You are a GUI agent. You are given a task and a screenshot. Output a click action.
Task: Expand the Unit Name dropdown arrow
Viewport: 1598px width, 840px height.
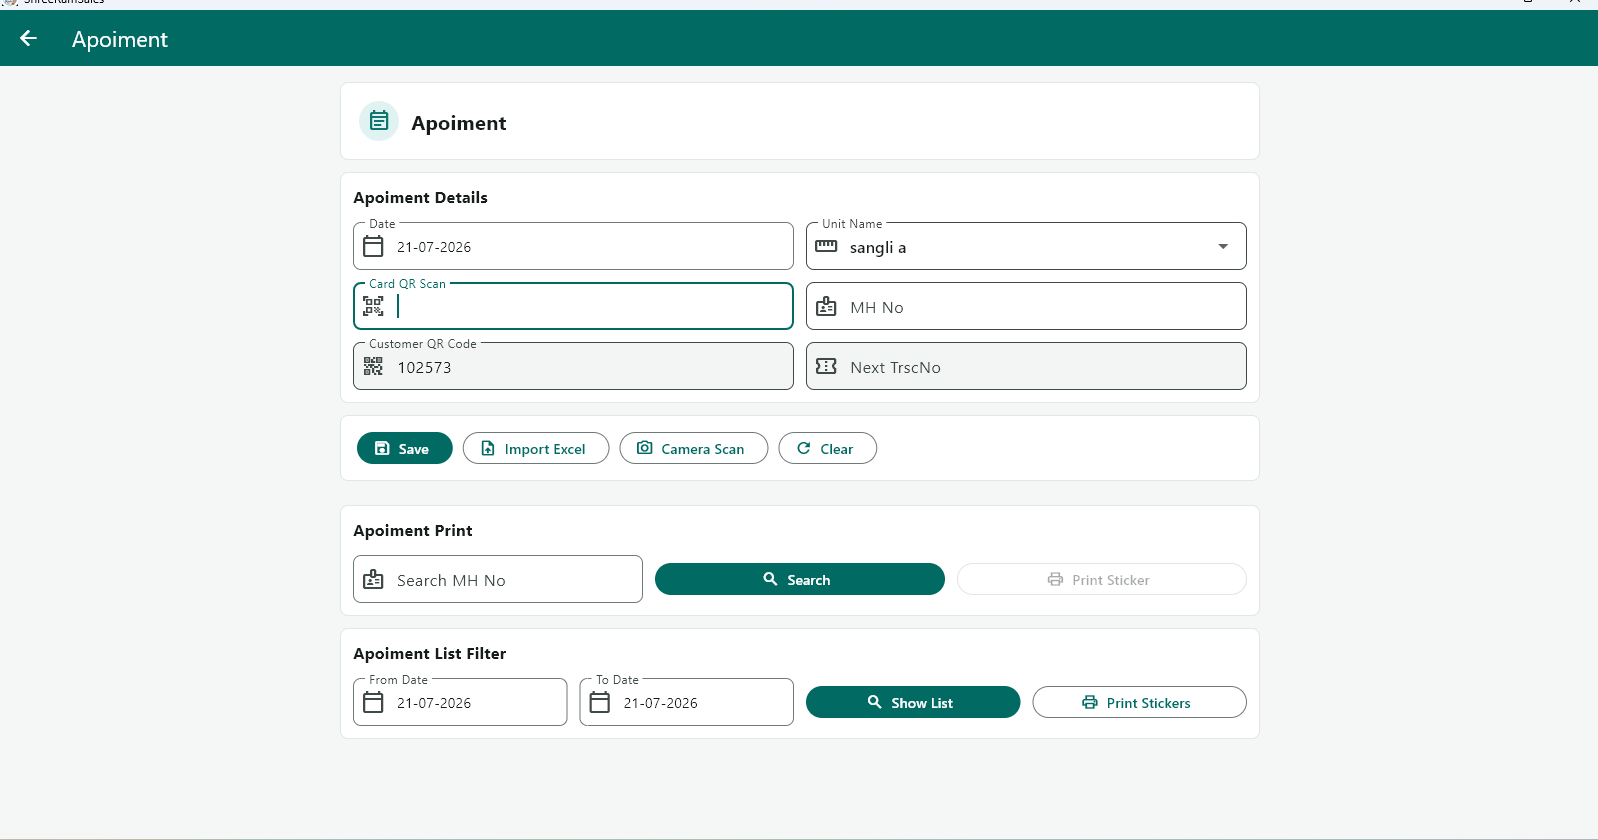point(1222,246)
